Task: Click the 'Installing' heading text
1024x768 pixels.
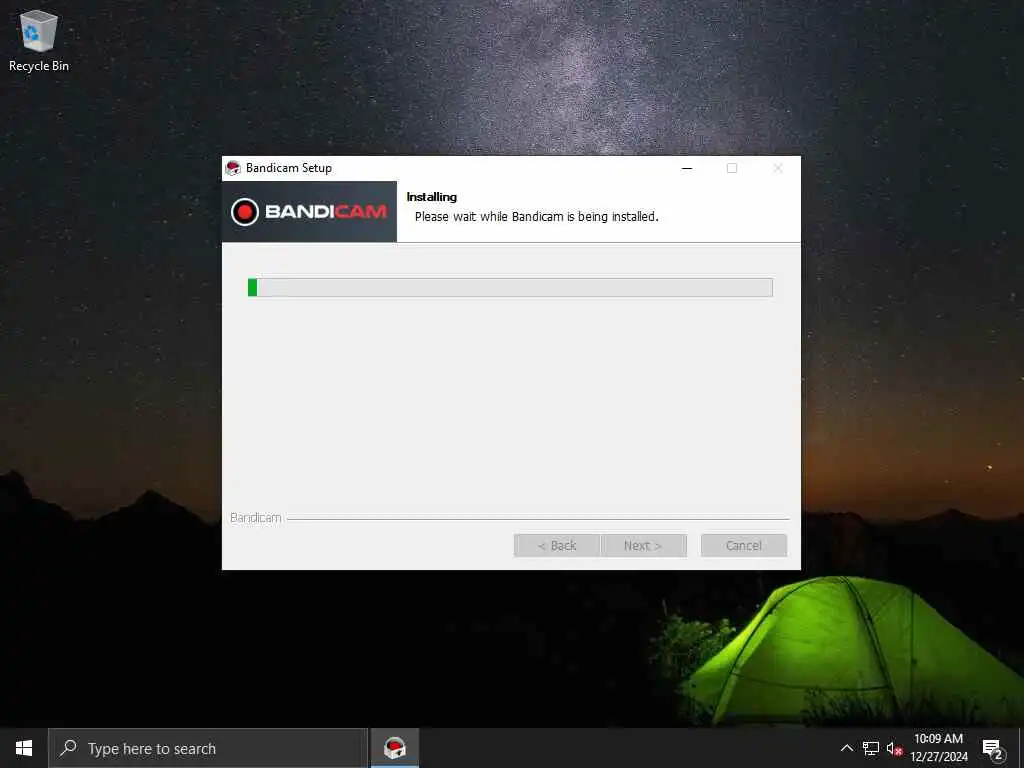Action: [432, 197]
